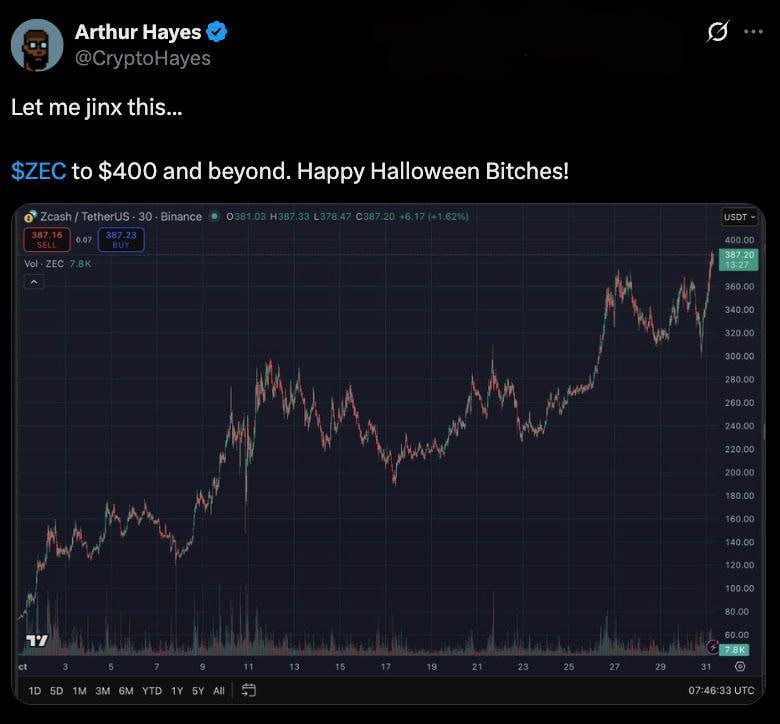Open the tweet's three-dot more menu
The width and height of the screenshot is (780, 724).
pos(752,32)
